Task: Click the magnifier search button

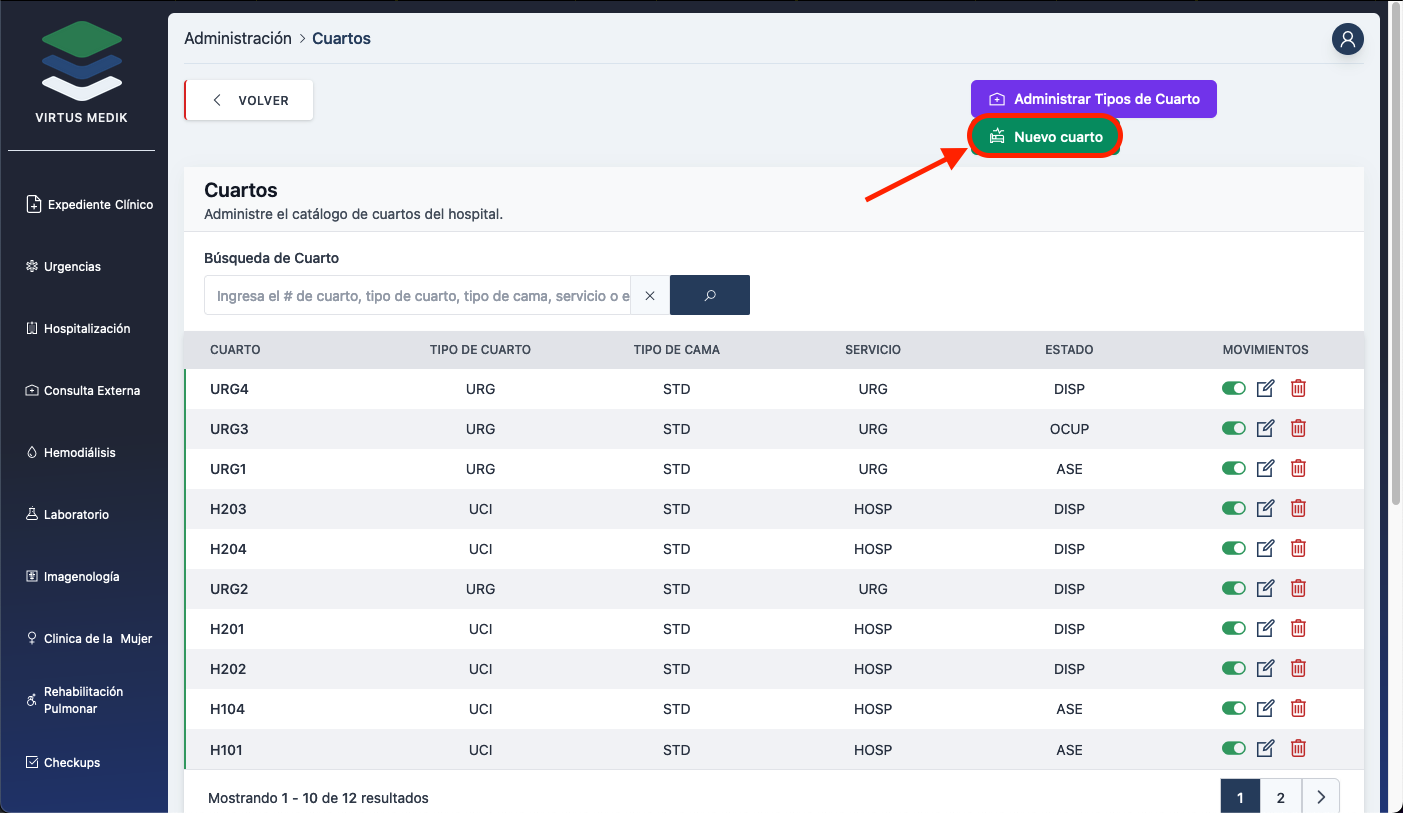Action: [x=710, y=296]
